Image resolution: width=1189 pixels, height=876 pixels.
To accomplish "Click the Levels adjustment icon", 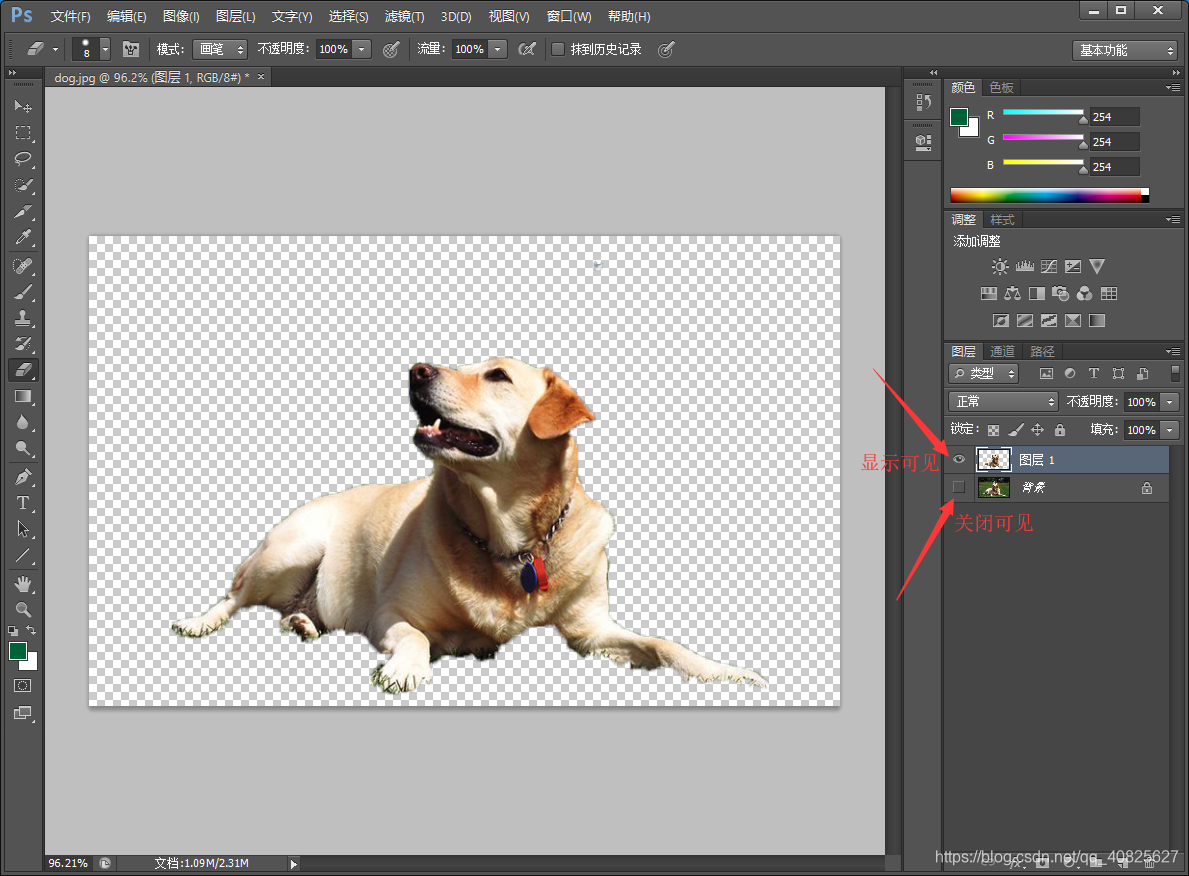I will [x=1024, y=266].
